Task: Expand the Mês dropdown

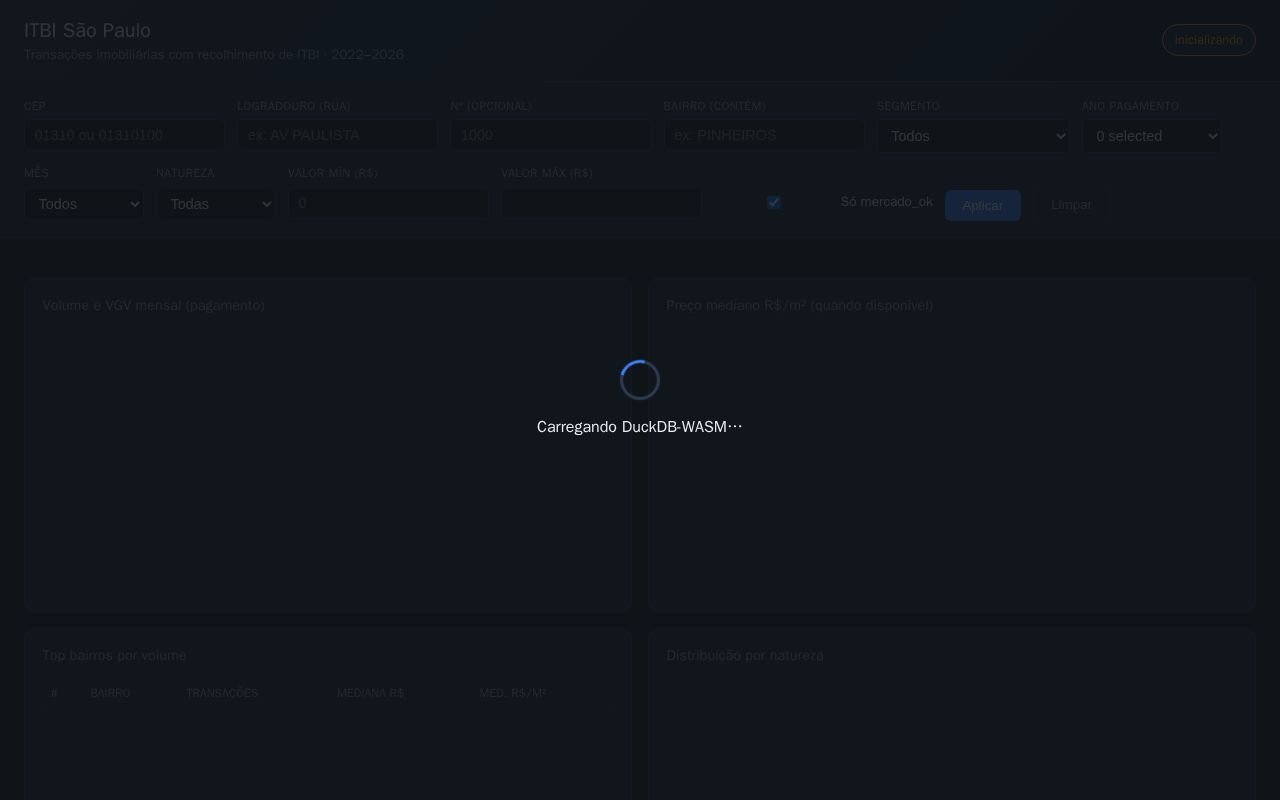Action: click(x=84, y=204)
